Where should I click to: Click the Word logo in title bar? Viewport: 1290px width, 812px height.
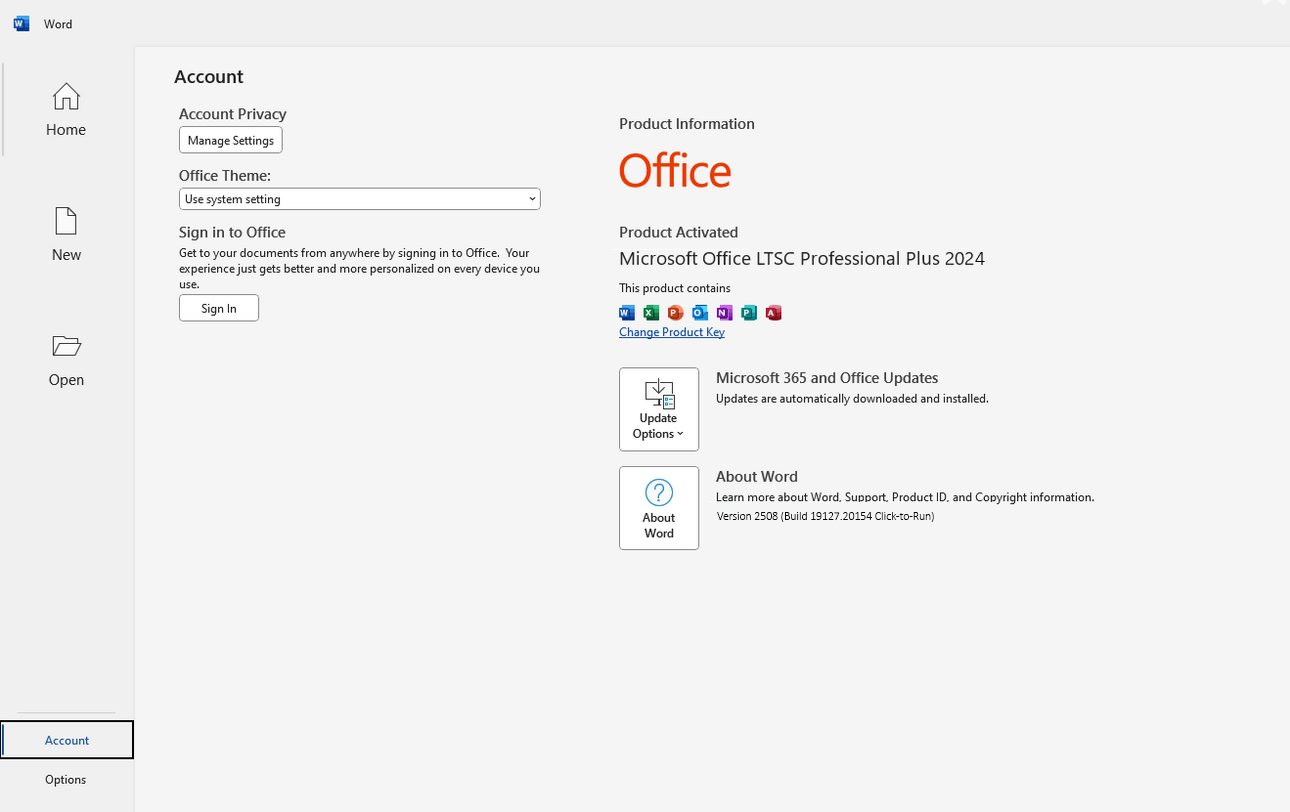click(21, 23)
